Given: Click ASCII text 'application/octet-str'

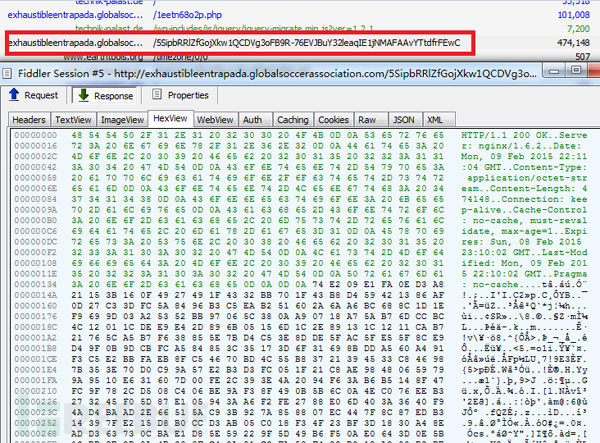Looking at the screenshot, I should (x=527, y=178).
